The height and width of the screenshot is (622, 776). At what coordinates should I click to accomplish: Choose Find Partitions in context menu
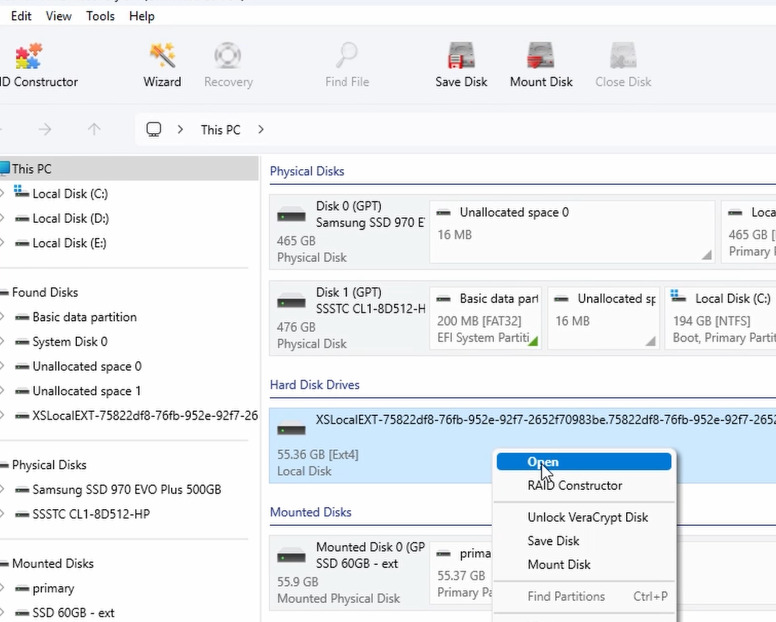tap(584, 596)
